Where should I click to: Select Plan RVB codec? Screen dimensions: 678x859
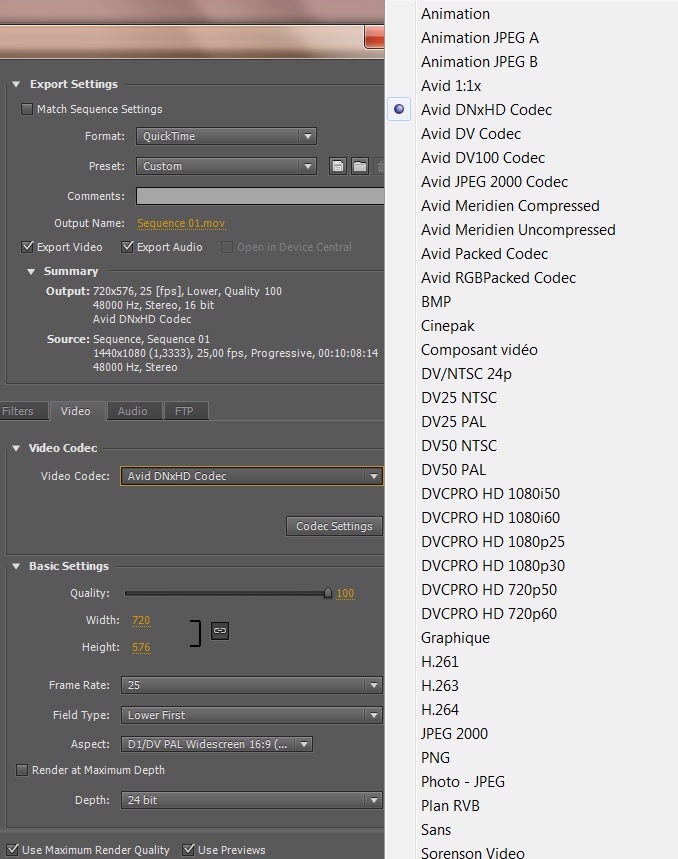pos(450,806)
